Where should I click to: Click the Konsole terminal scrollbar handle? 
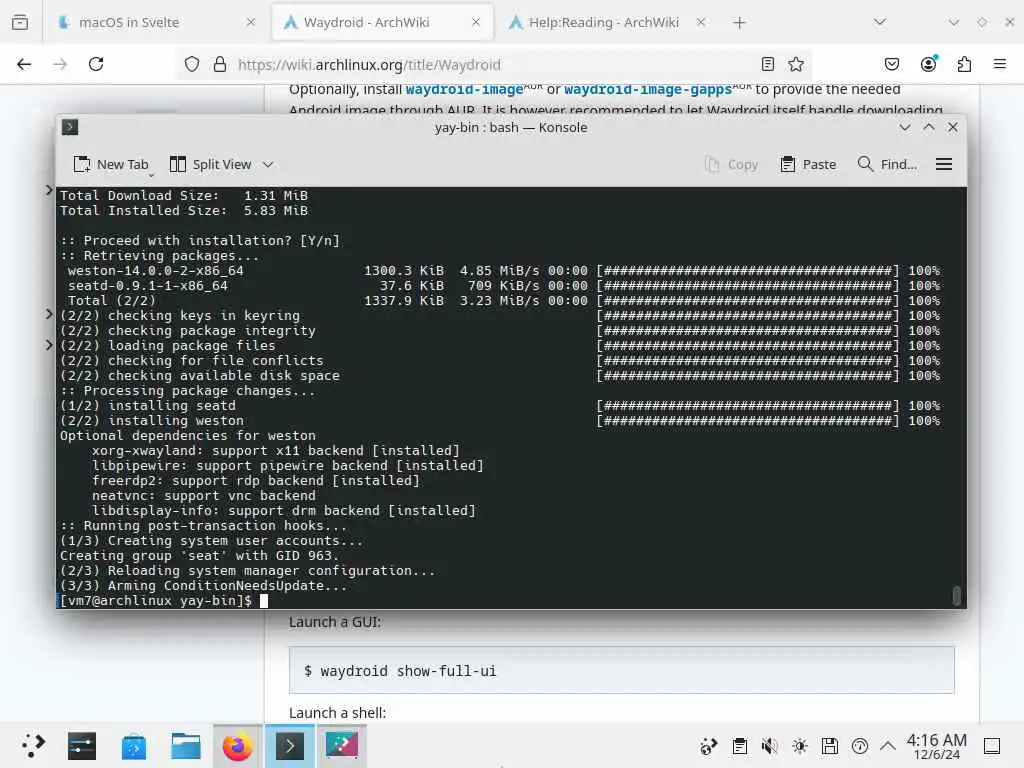[956, 596]
